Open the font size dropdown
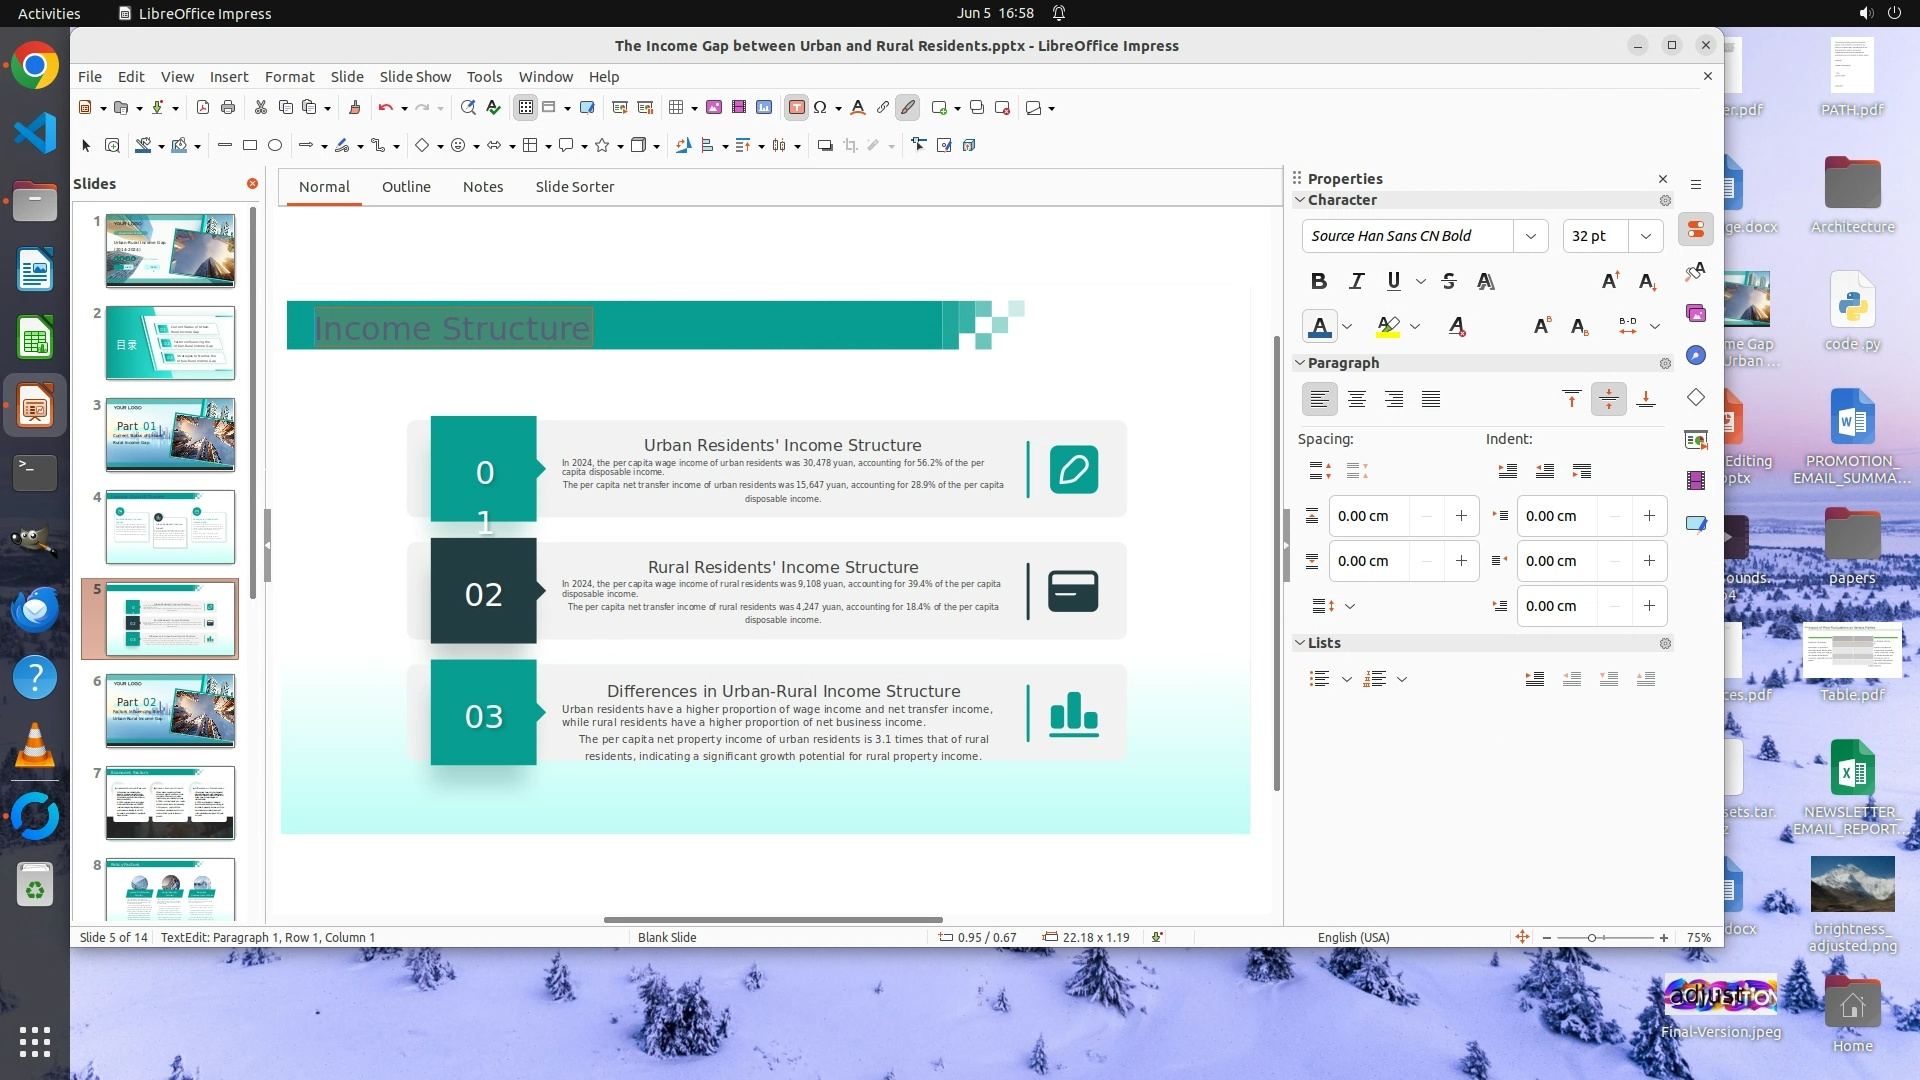This screenshot has width=1920, height=1080. (1645, 236)
